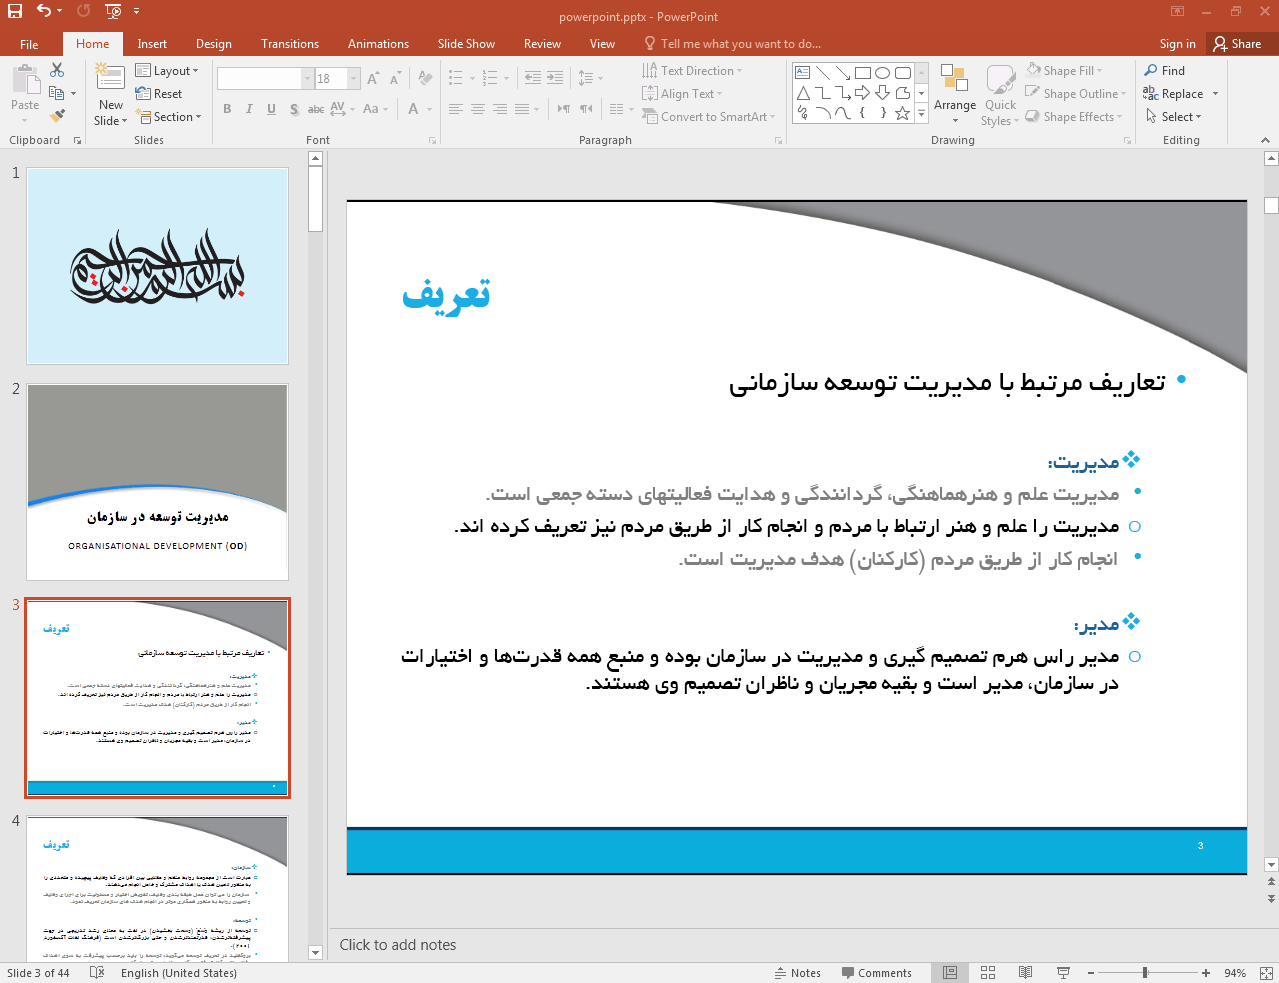This screenshot has width=1279, height=983.
Task: Click the Paste clipboard icon
Action: [x=25, y=79]
